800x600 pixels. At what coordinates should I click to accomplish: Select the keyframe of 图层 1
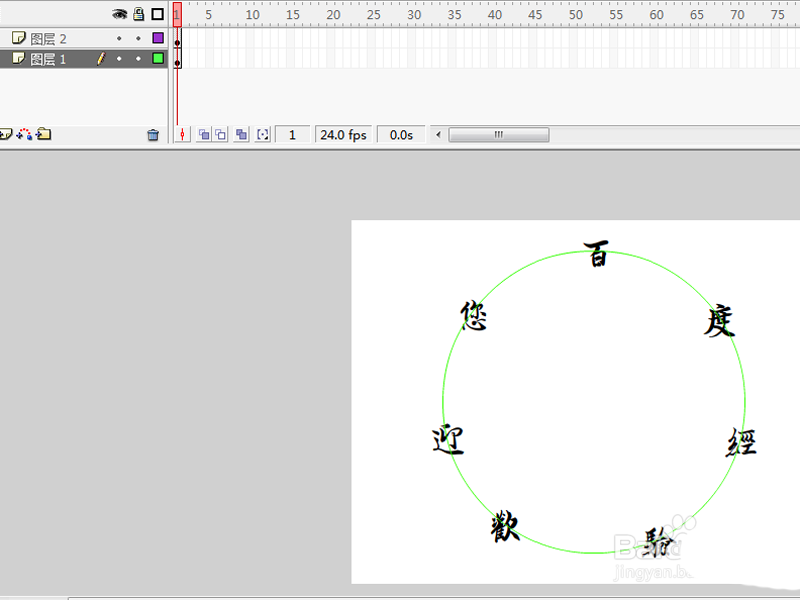coord(178,59)
